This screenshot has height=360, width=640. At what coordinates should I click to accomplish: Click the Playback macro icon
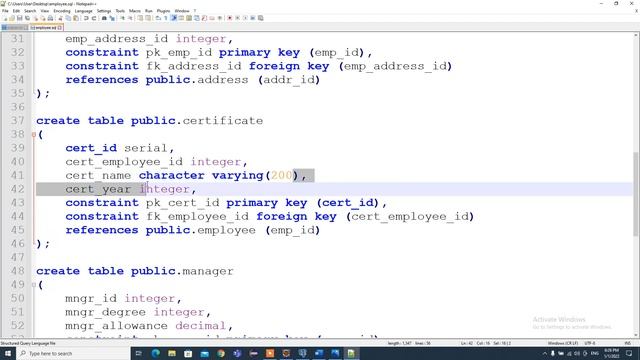coord(246,18)
